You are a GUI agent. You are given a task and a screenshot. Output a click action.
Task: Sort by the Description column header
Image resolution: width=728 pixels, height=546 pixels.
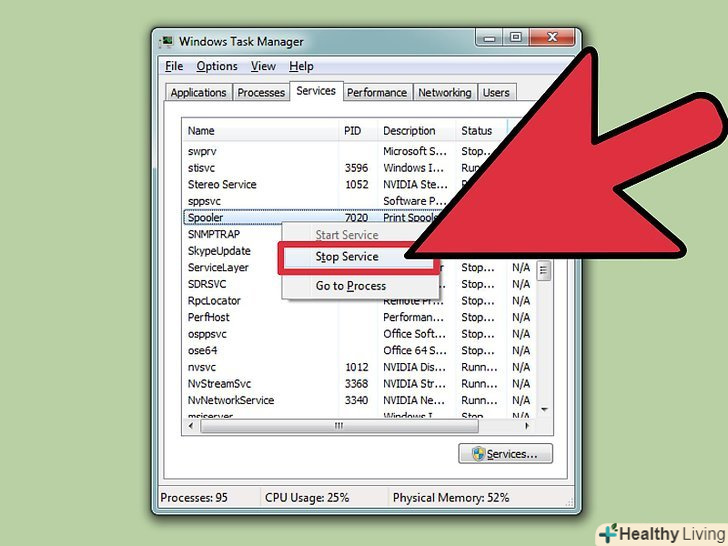click(417, 131)
